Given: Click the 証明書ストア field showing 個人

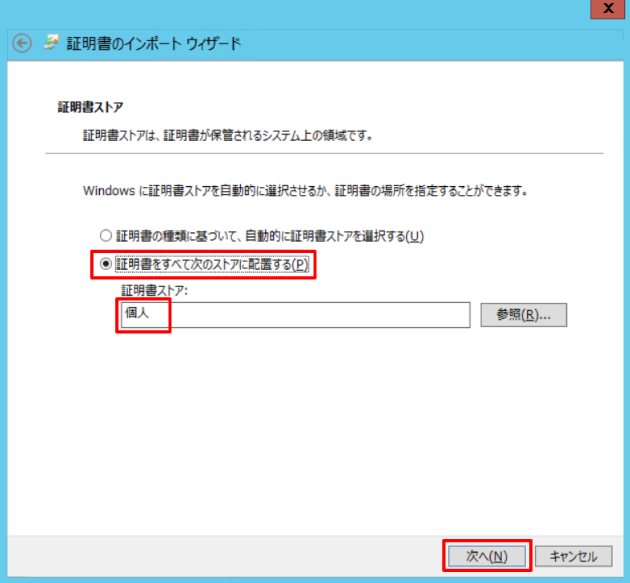Looking at the screenshot, I should coord(295,315).
